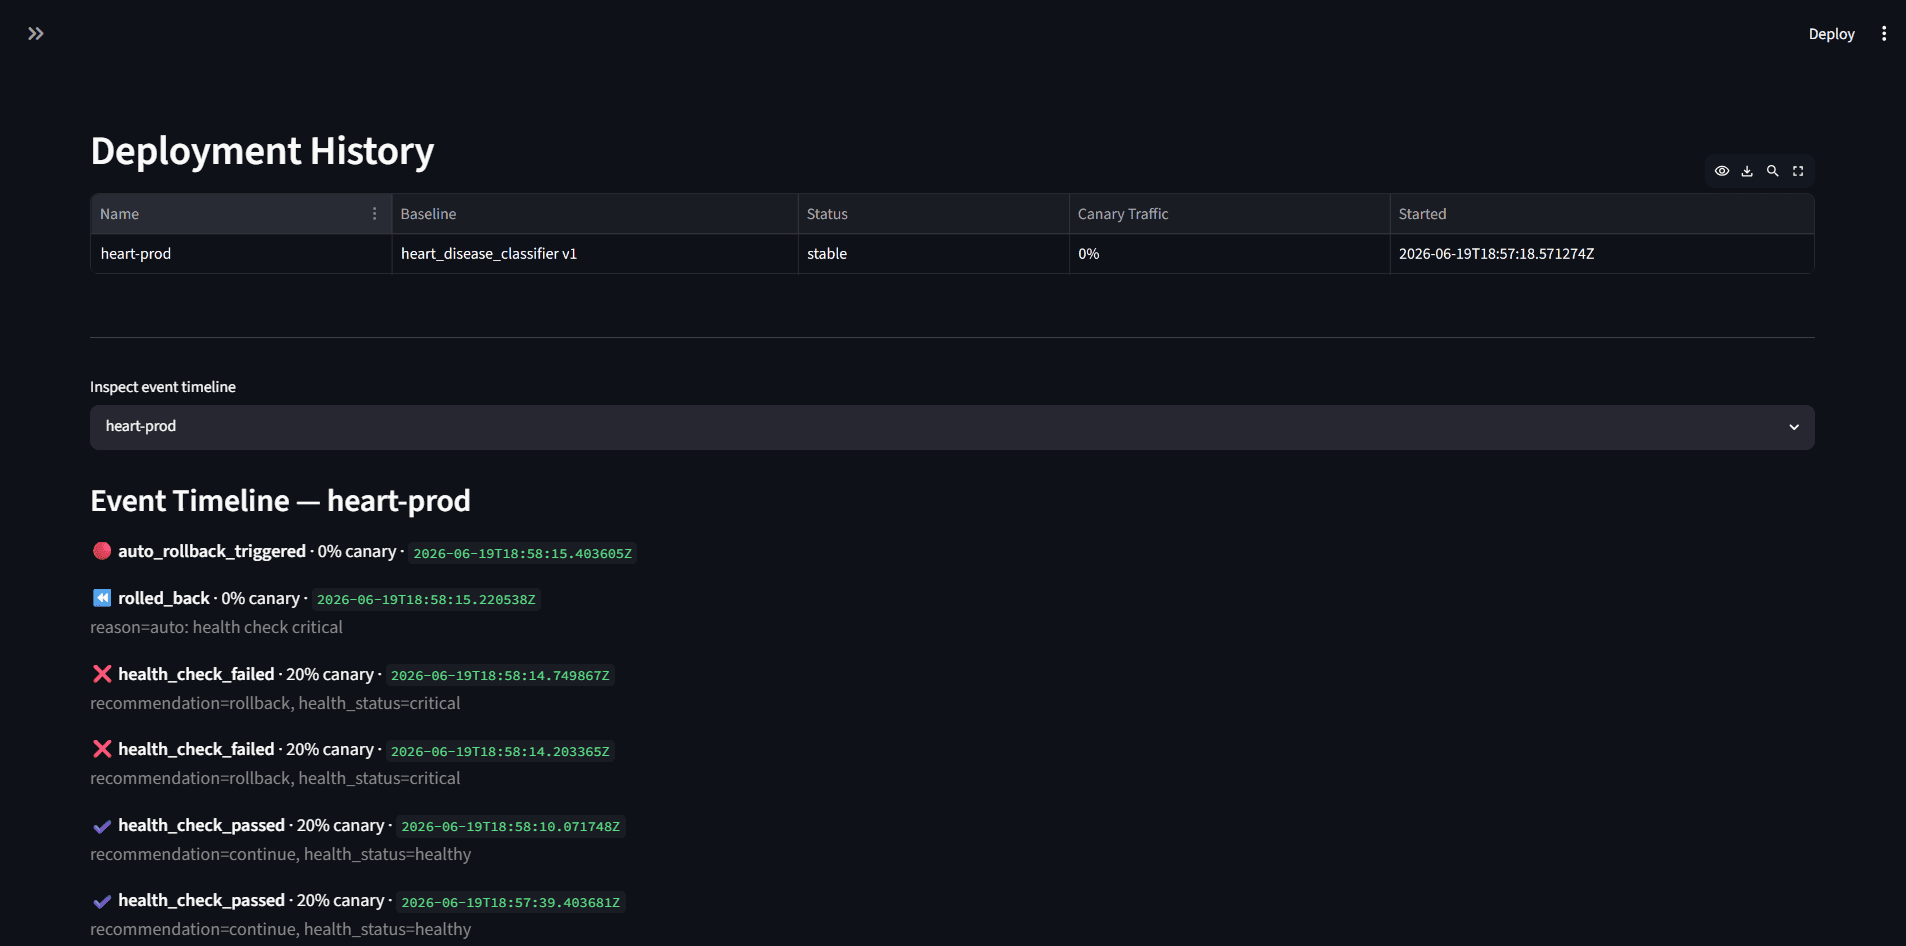Open the Inspect event timeline dropdown
This screenshot has width=1906, height=946.
[952, 427]
